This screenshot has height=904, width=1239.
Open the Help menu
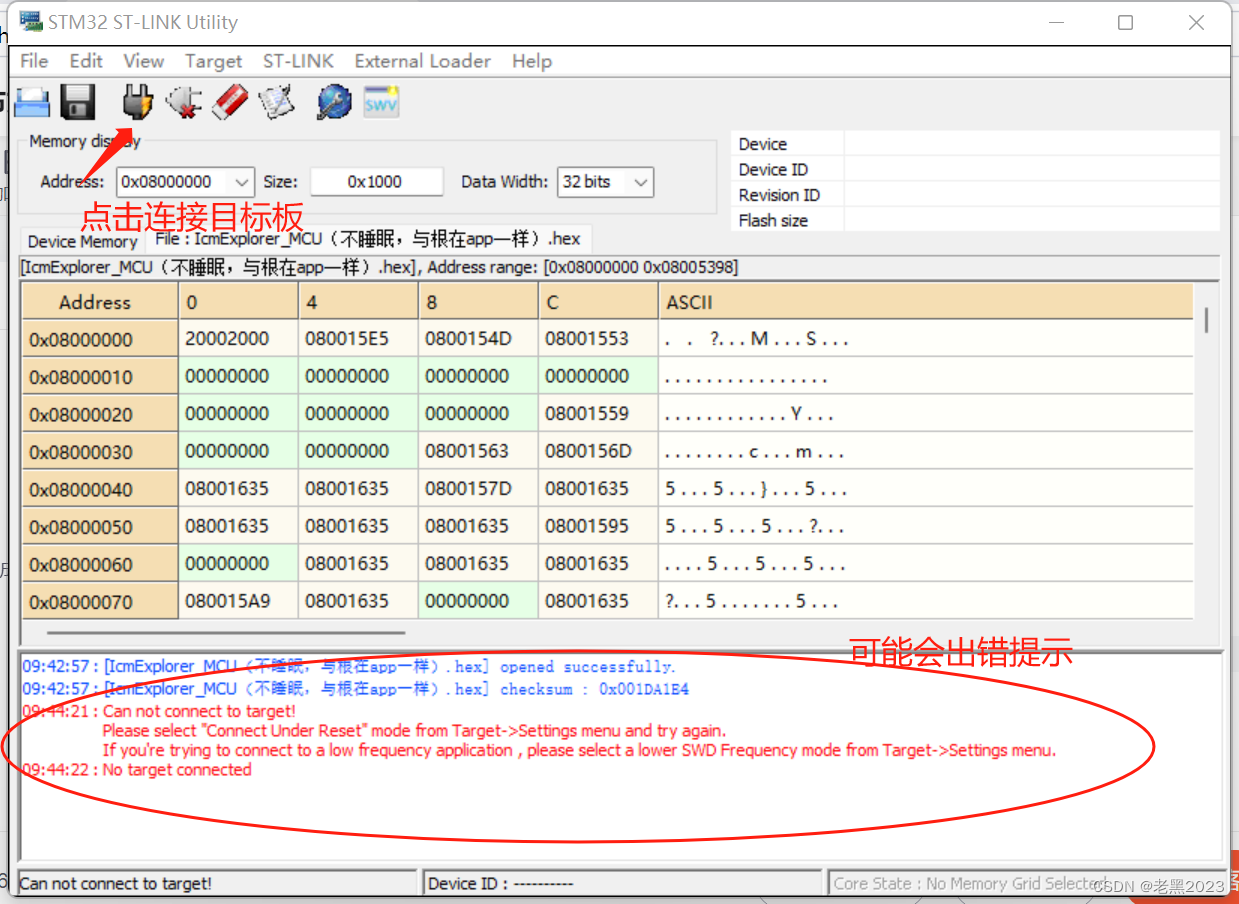pyautogui.click(x=532, y=61)
